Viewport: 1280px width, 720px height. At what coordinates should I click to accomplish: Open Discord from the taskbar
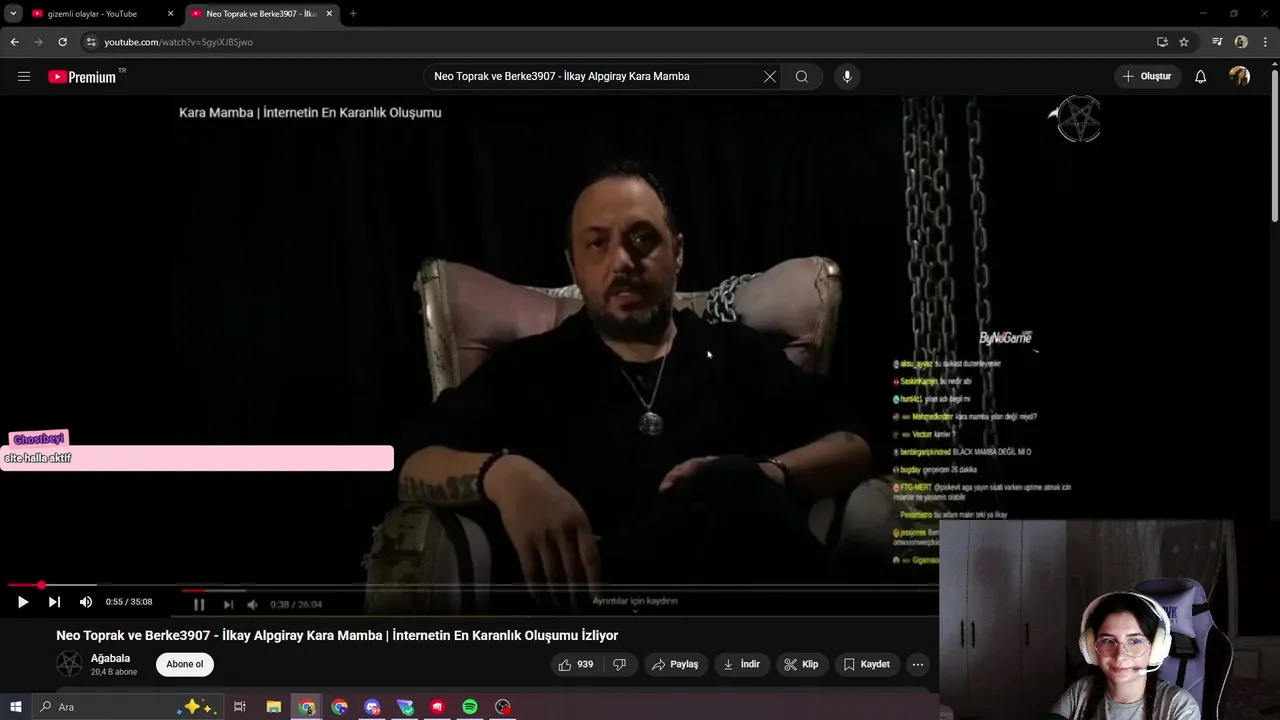[x=372, y=707]
